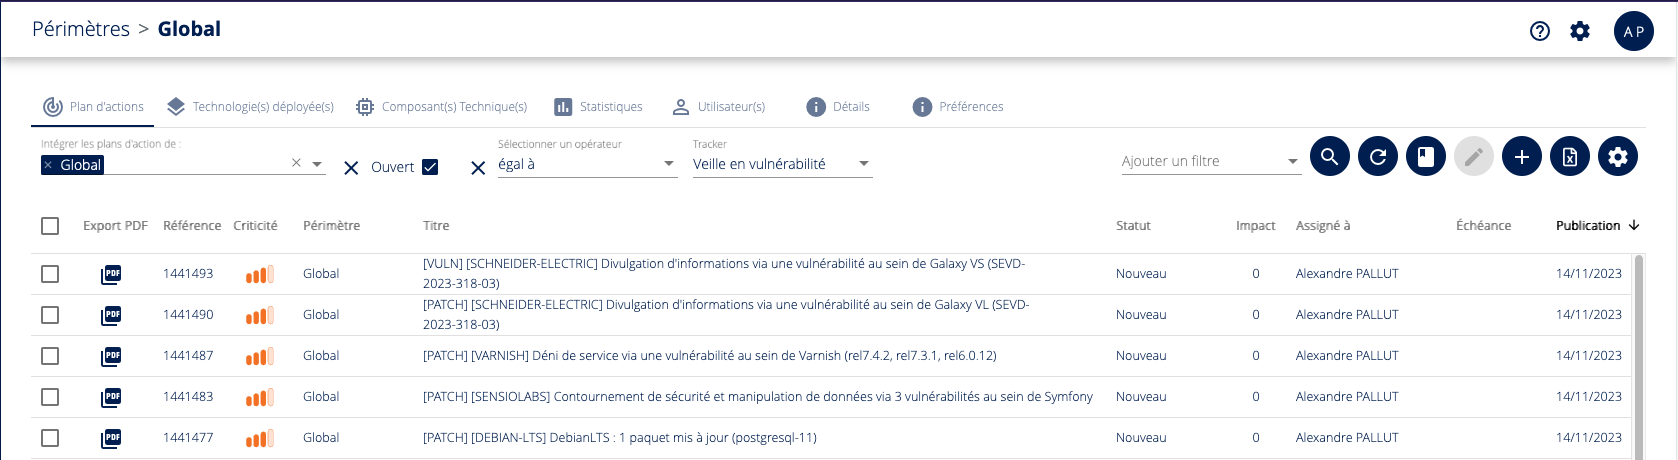
Task: Go to Périmètres breadcrumb link
Action: pyautogui.click(x=81, y=29)
